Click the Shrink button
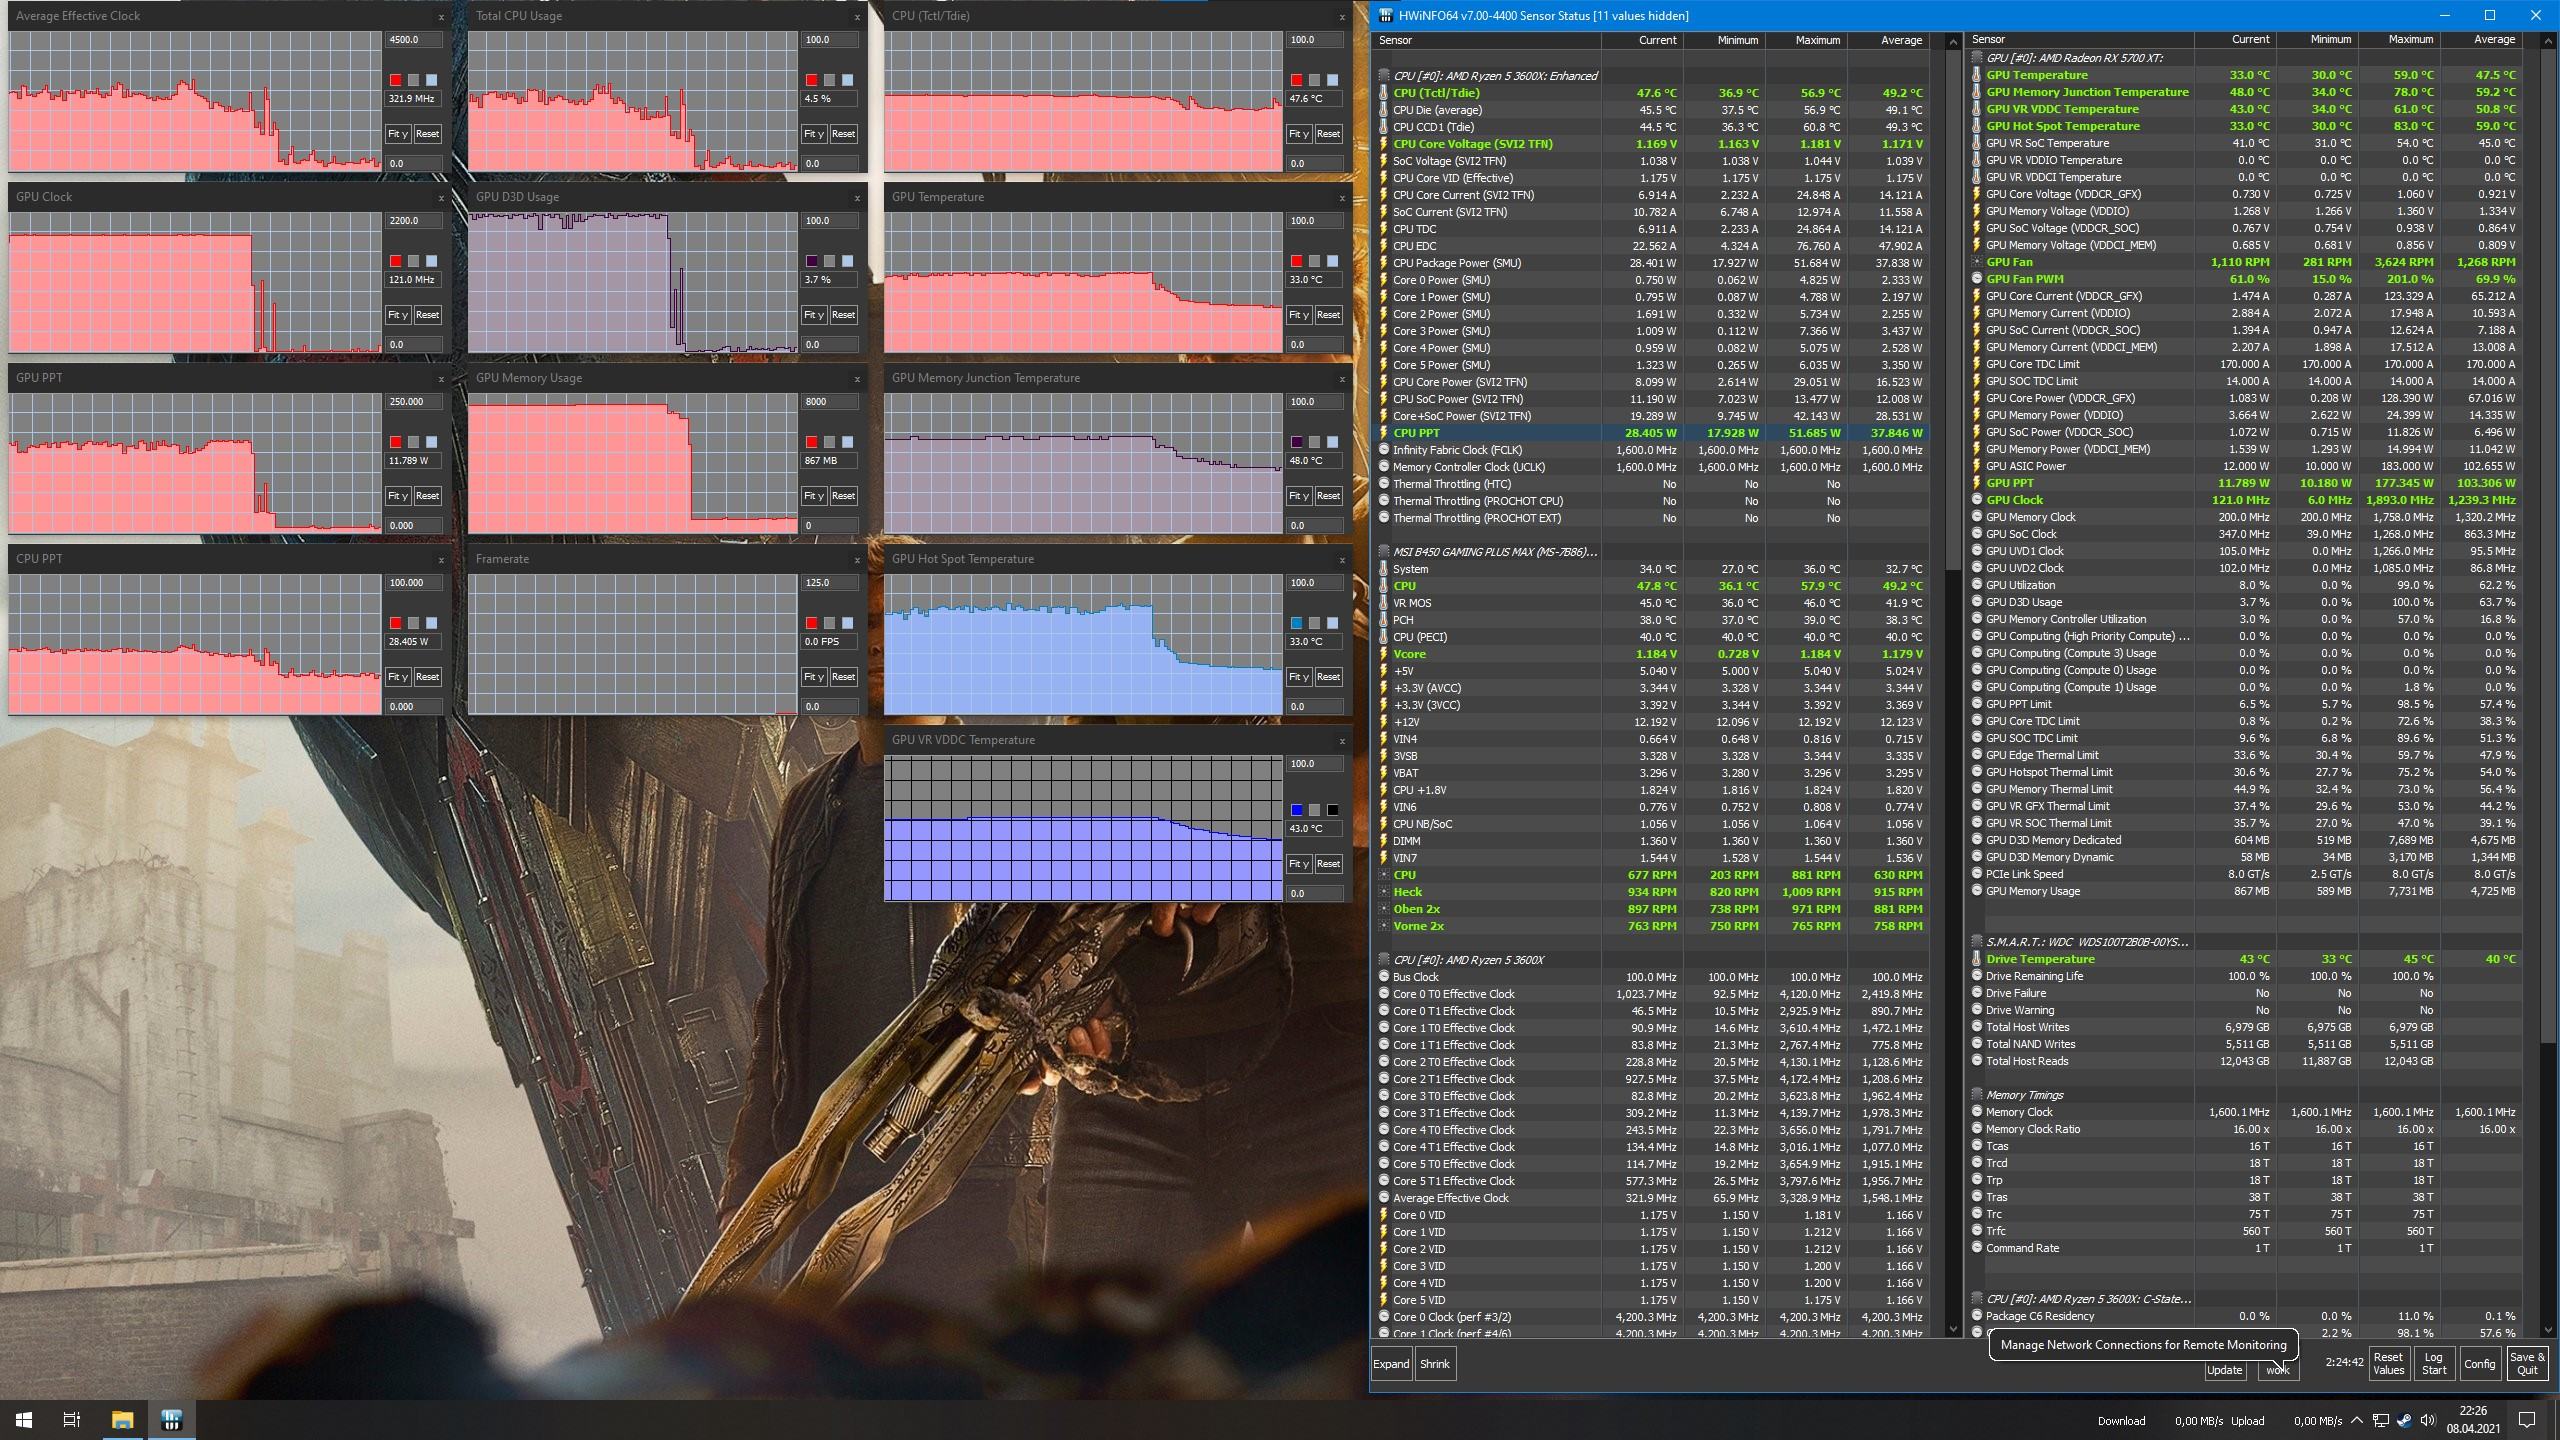Viewport: 2560px width, 1440px height. click(x=1434, y=1364)
